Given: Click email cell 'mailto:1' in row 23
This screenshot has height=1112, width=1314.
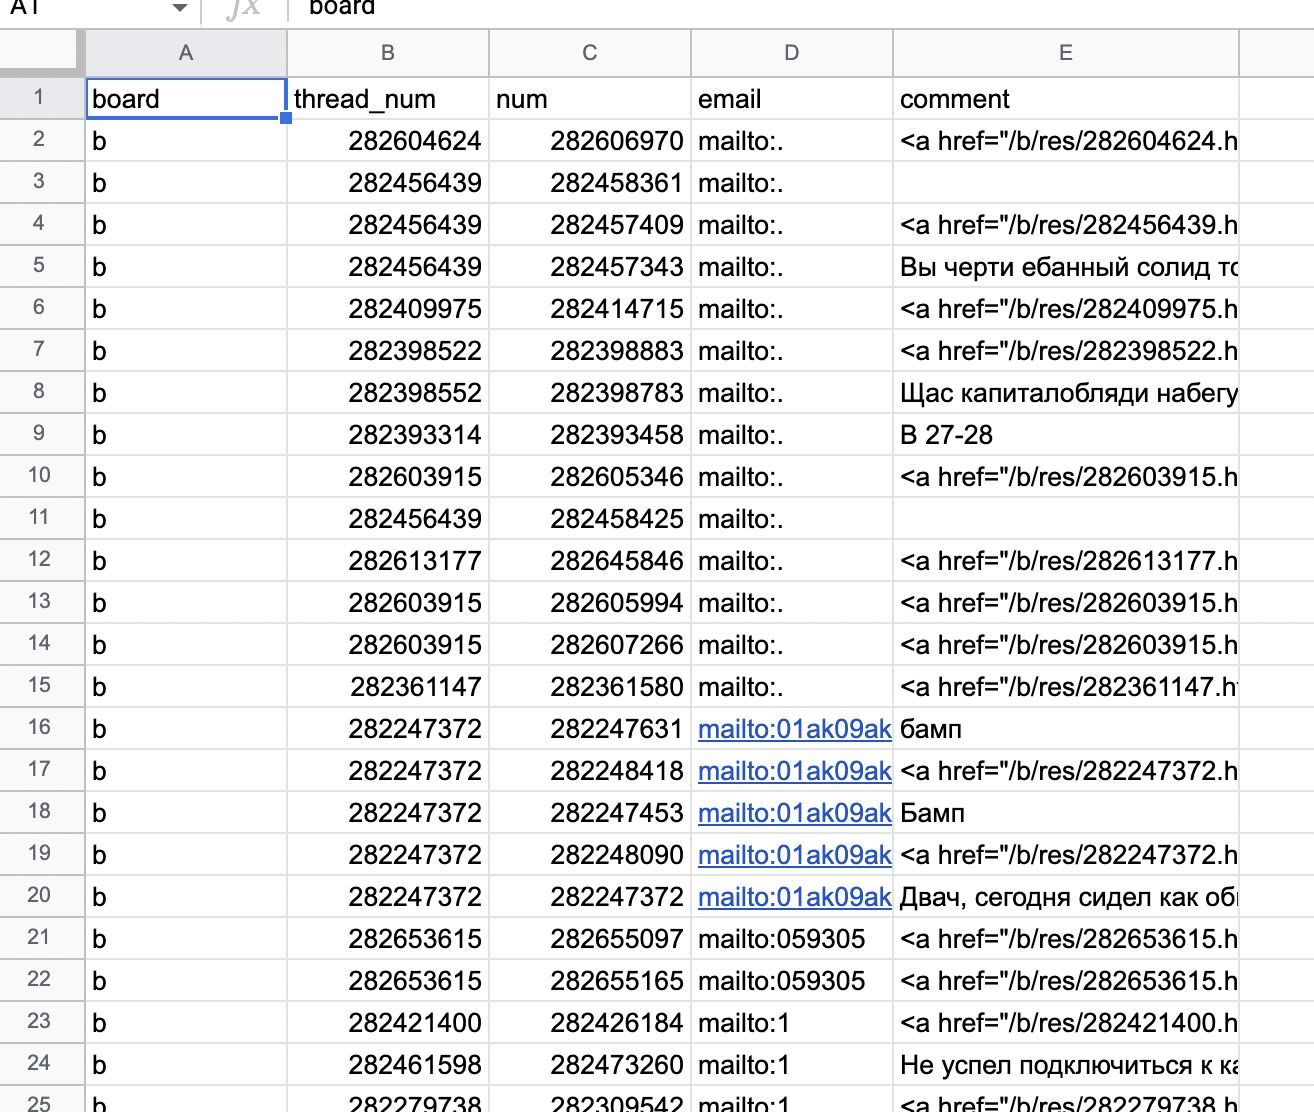Looking at the screenshot, I should 792,1023.
